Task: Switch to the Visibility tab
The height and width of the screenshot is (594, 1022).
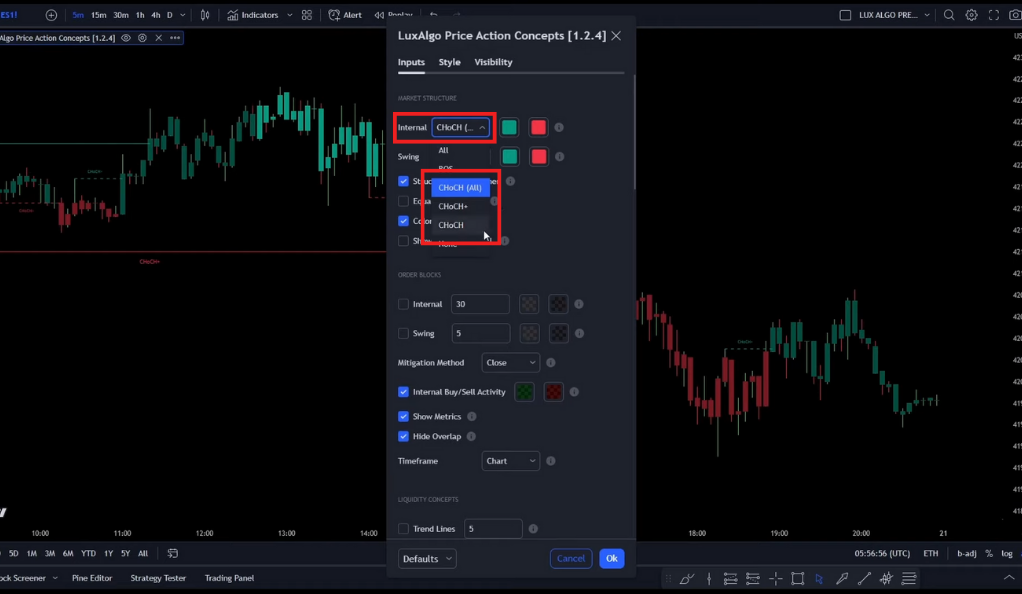Action: pos(493,62)
